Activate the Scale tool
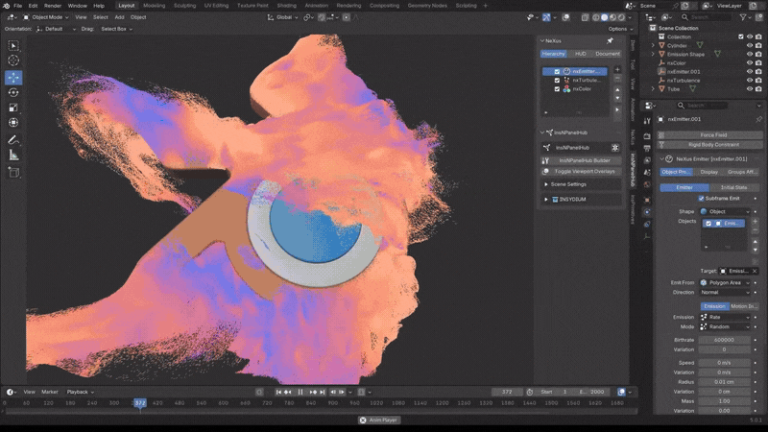The height and width of the screenshot is (432, 768). tap(13, 108)
